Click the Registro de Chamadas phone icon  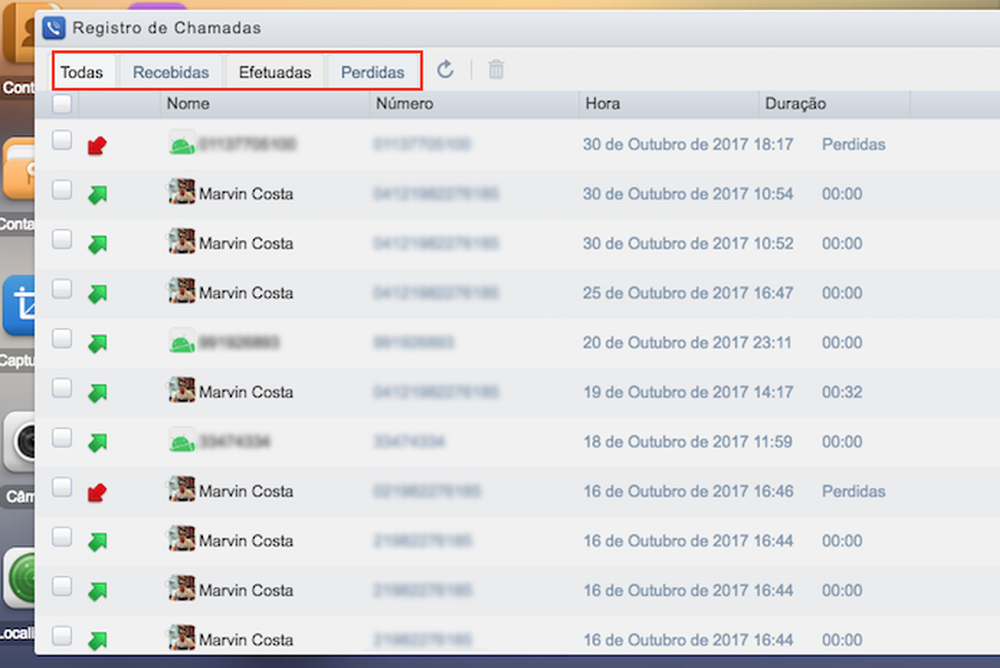pos(54,28)
